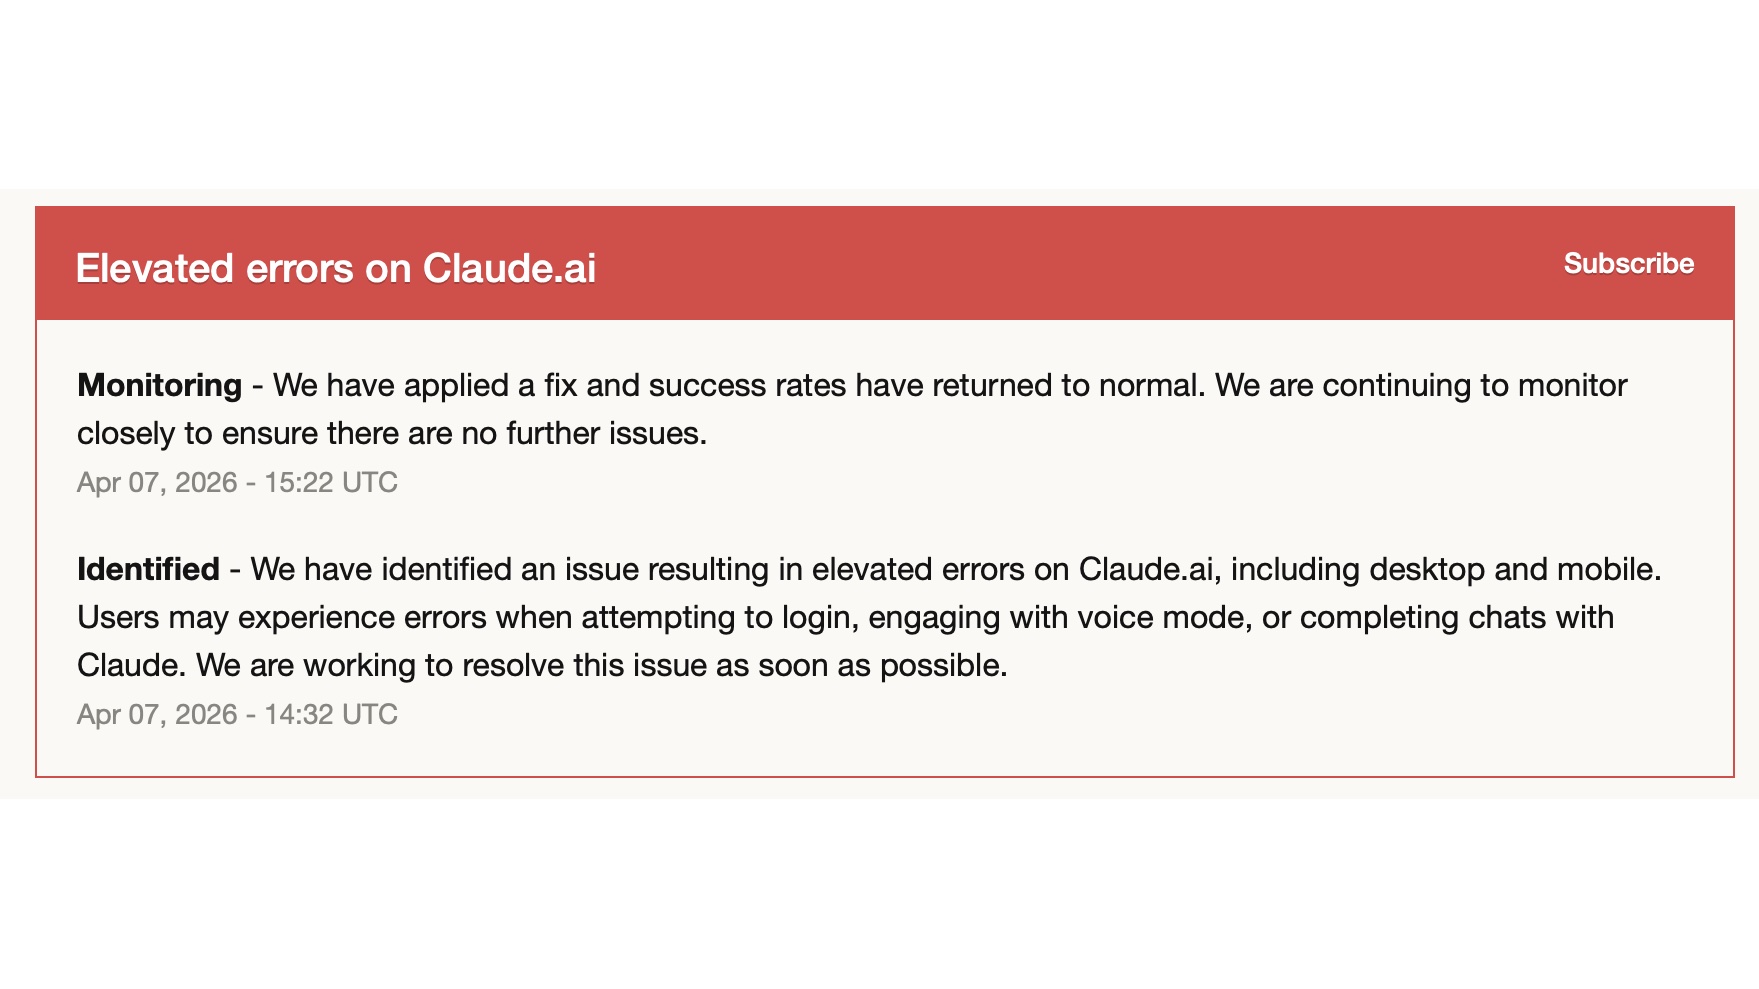Screen dimensions: 1759x989
Task: Click the bold "Identified" status label
Action: tap(148, 569)
